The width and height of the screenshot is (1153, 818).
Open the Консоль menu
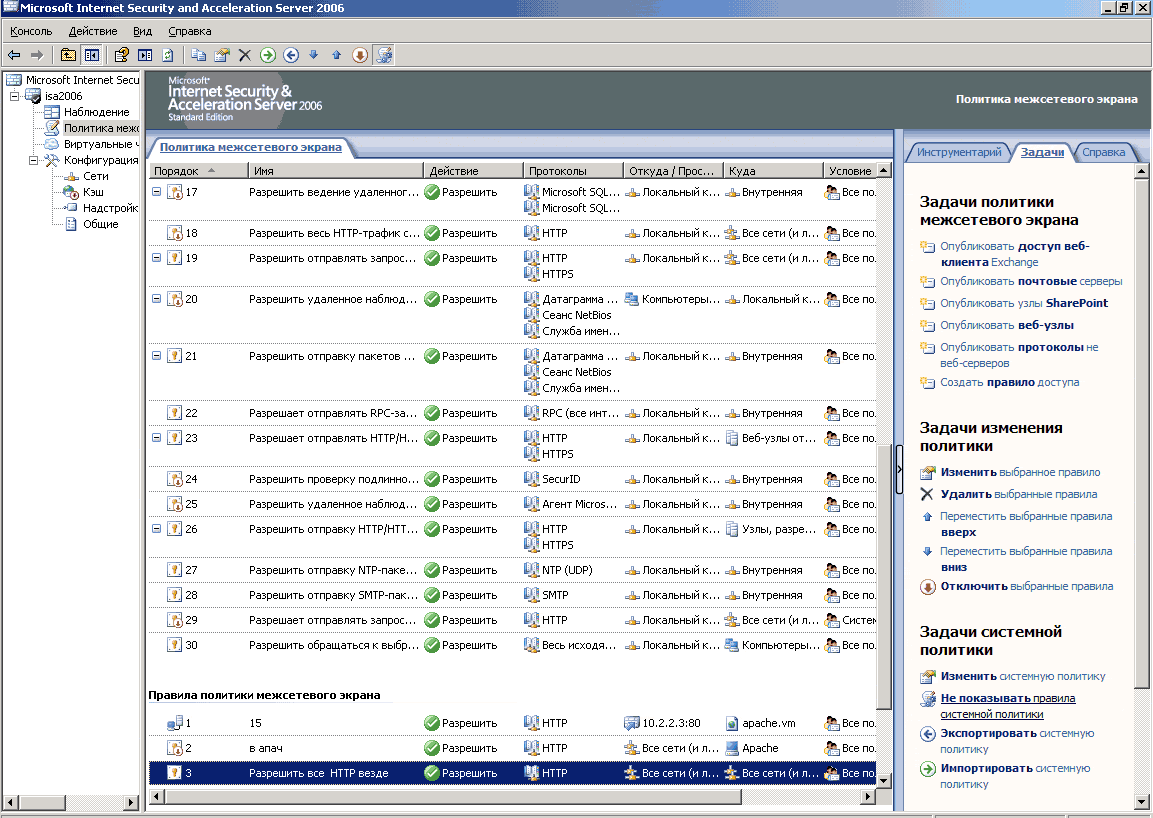pyautogui.click(x=31, y=32)
